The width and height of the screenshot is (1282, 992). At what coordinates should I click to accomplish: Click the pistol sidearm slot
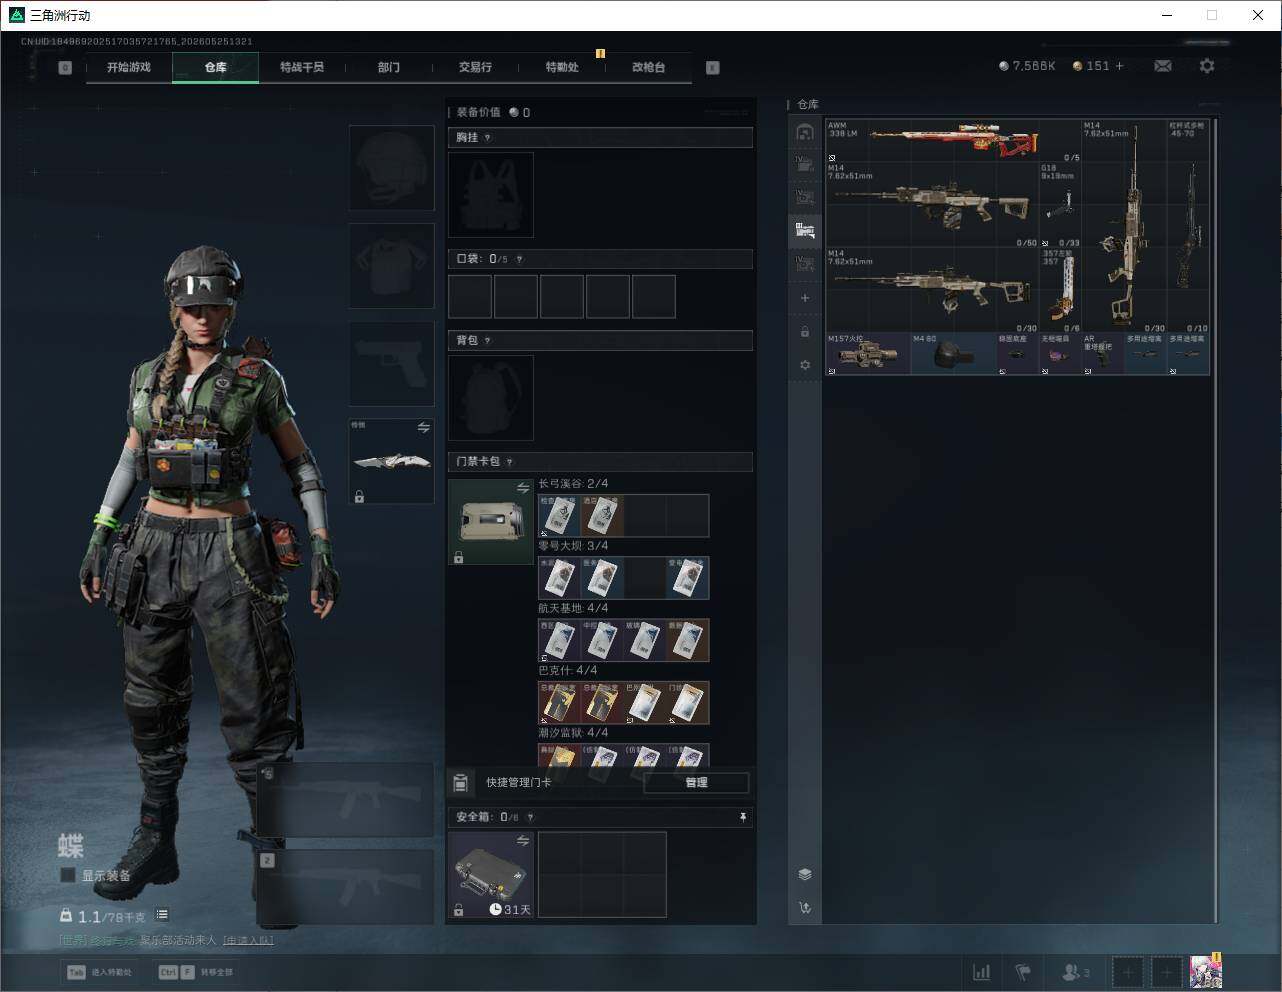pyautogui.click(x=392, y=364)
